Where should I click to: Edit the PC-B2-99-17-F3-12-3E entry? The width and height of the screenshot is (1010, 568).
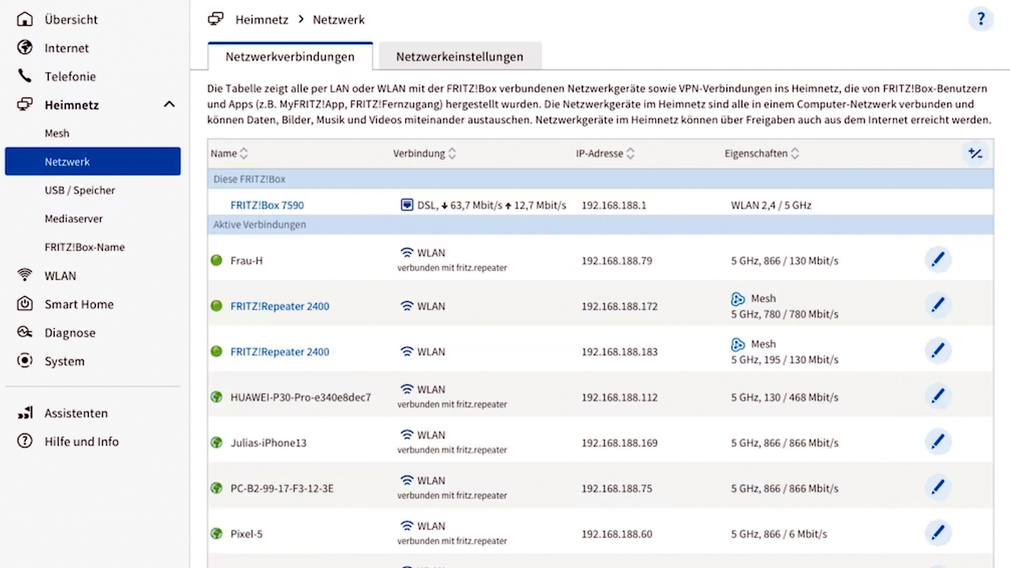coord(938,488)
